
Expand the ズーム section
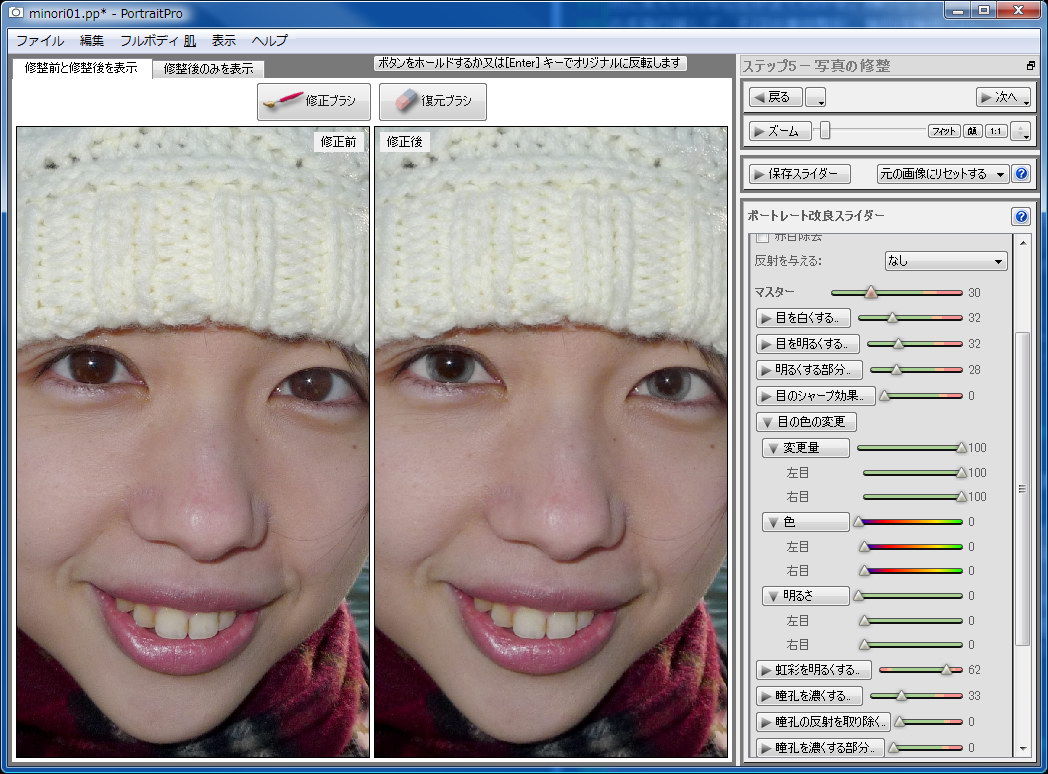point(779,131)
